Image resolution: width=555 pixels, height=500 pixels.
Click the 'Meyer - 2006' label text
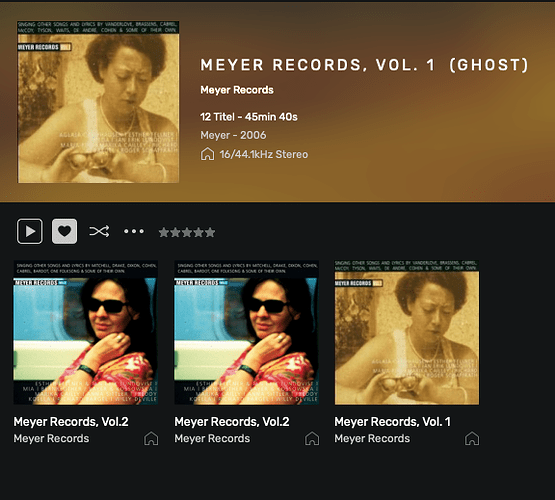point(233,135)
